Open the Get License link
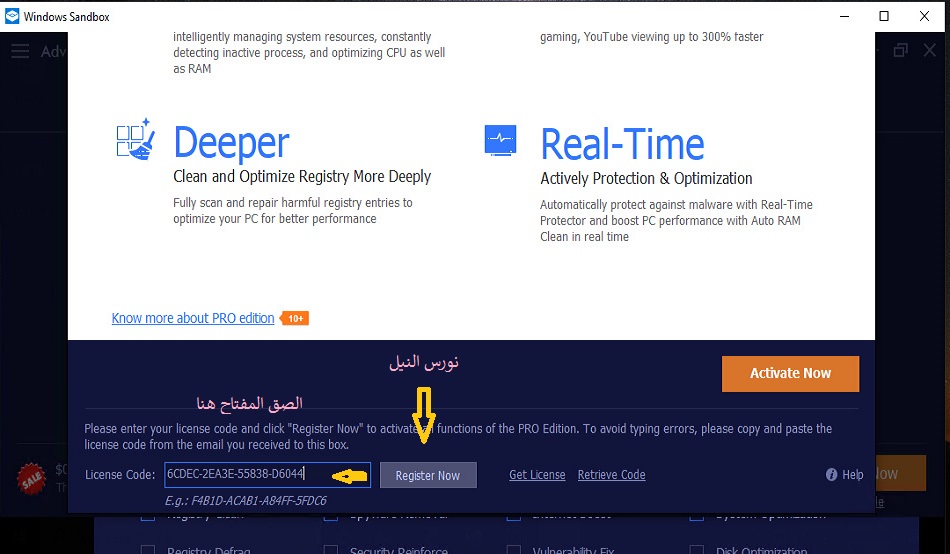 537,475
